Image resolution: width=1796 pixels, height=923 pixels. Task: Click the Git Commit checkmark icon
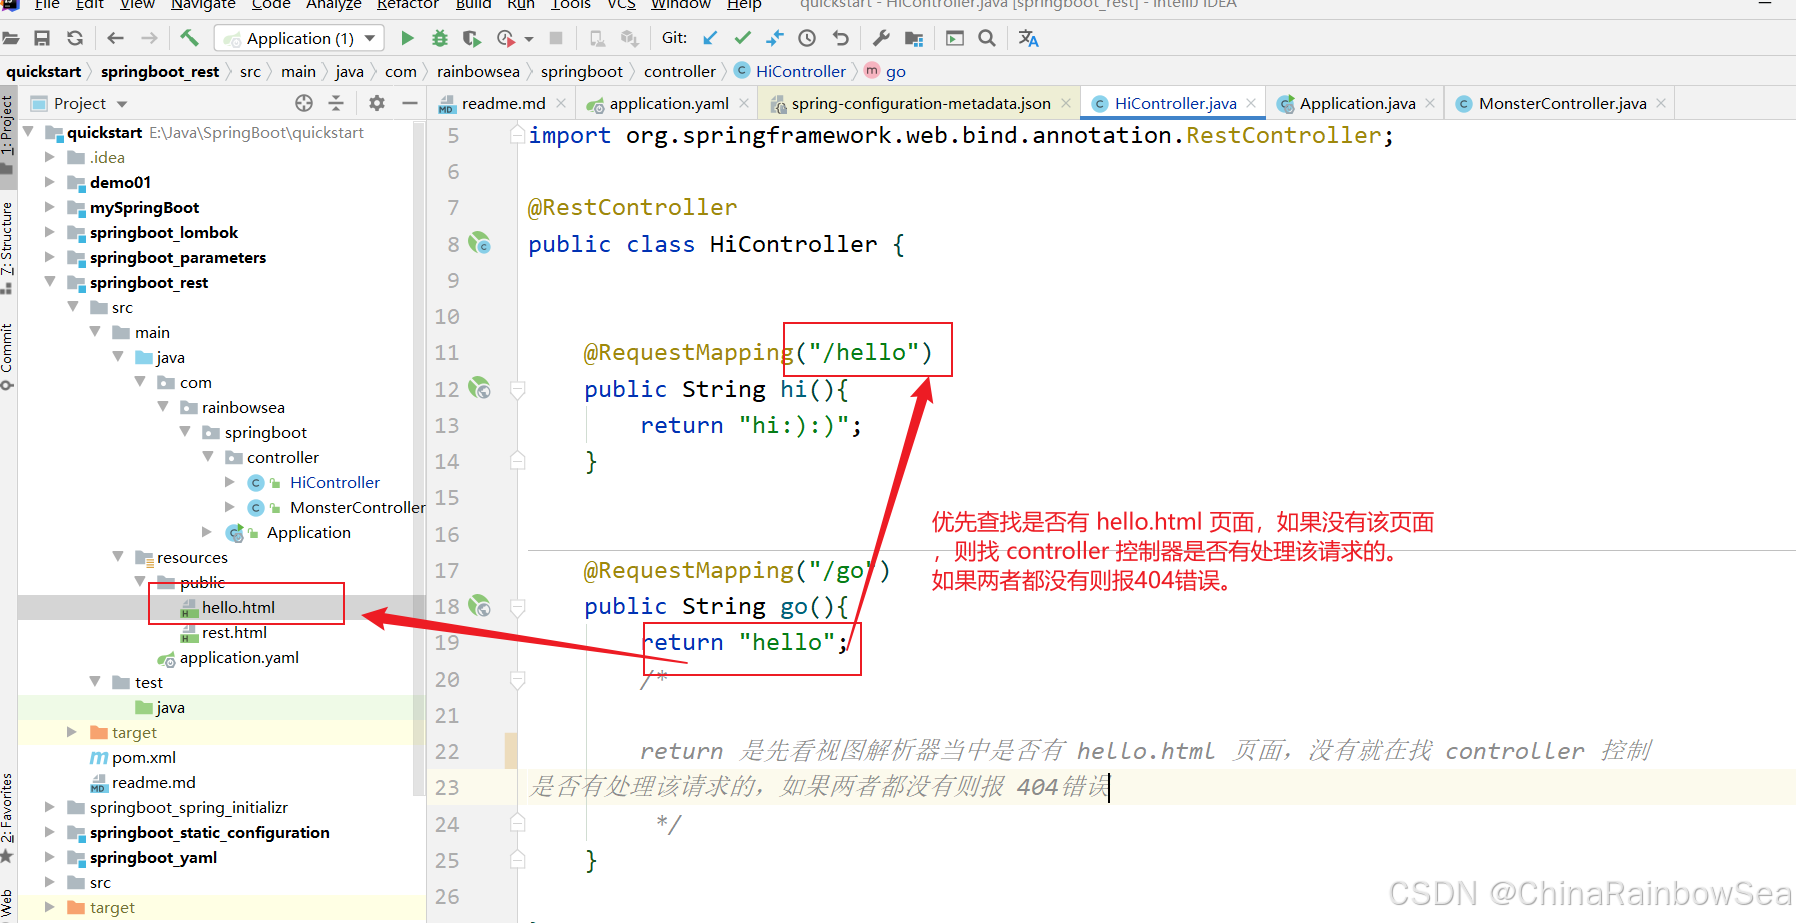click(742, 38)
